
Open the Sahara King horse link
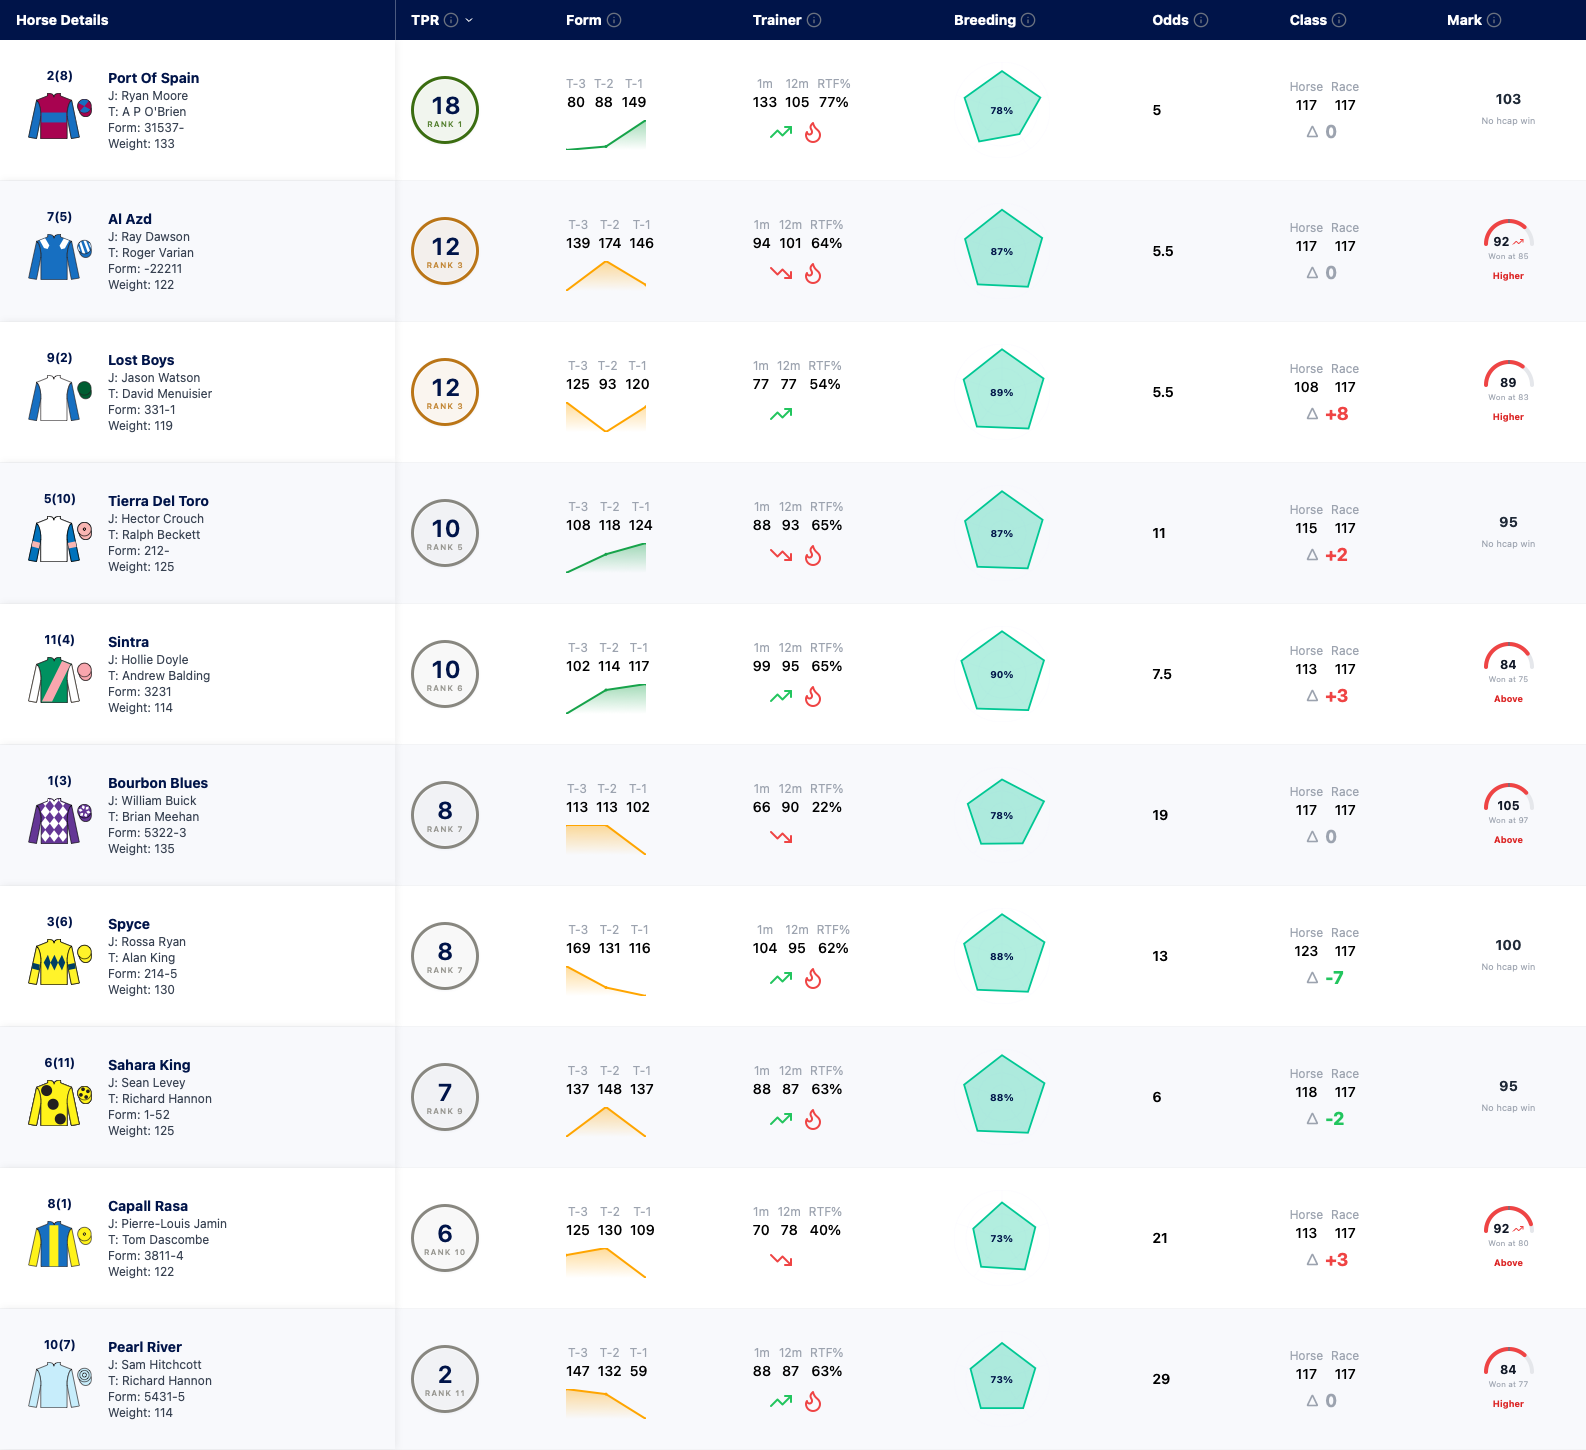tap(149, 1065)
